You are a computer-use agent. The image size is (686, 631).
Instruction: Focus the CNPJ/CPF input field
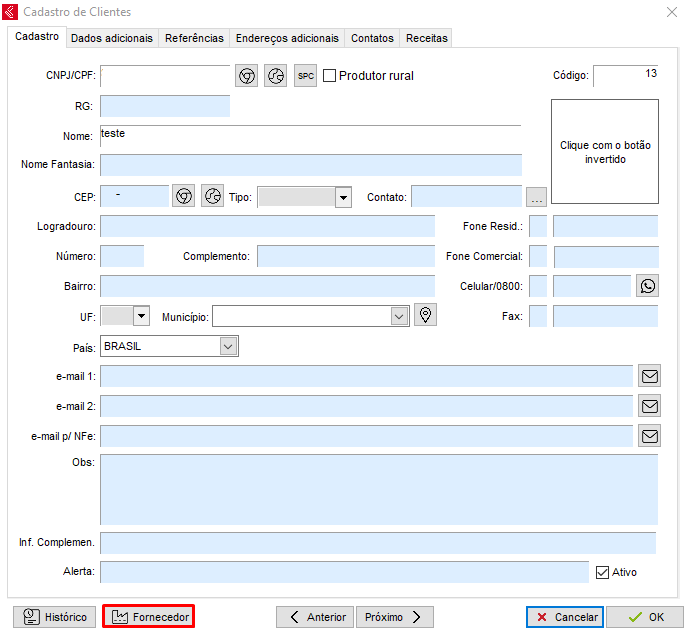coord(165,76)
